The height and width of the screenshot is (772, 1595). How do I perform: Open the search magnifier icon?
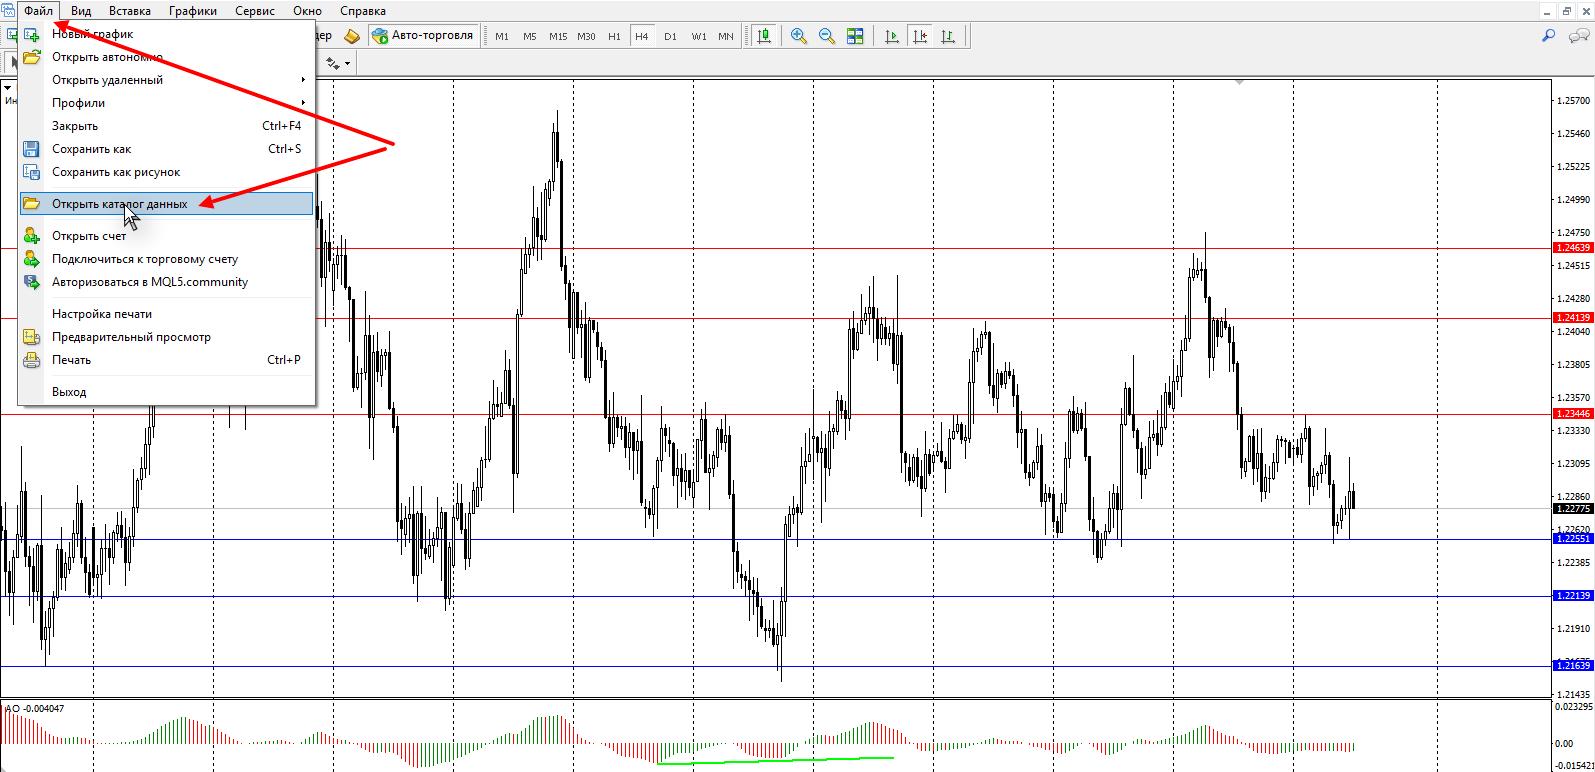click(1549, 36)
